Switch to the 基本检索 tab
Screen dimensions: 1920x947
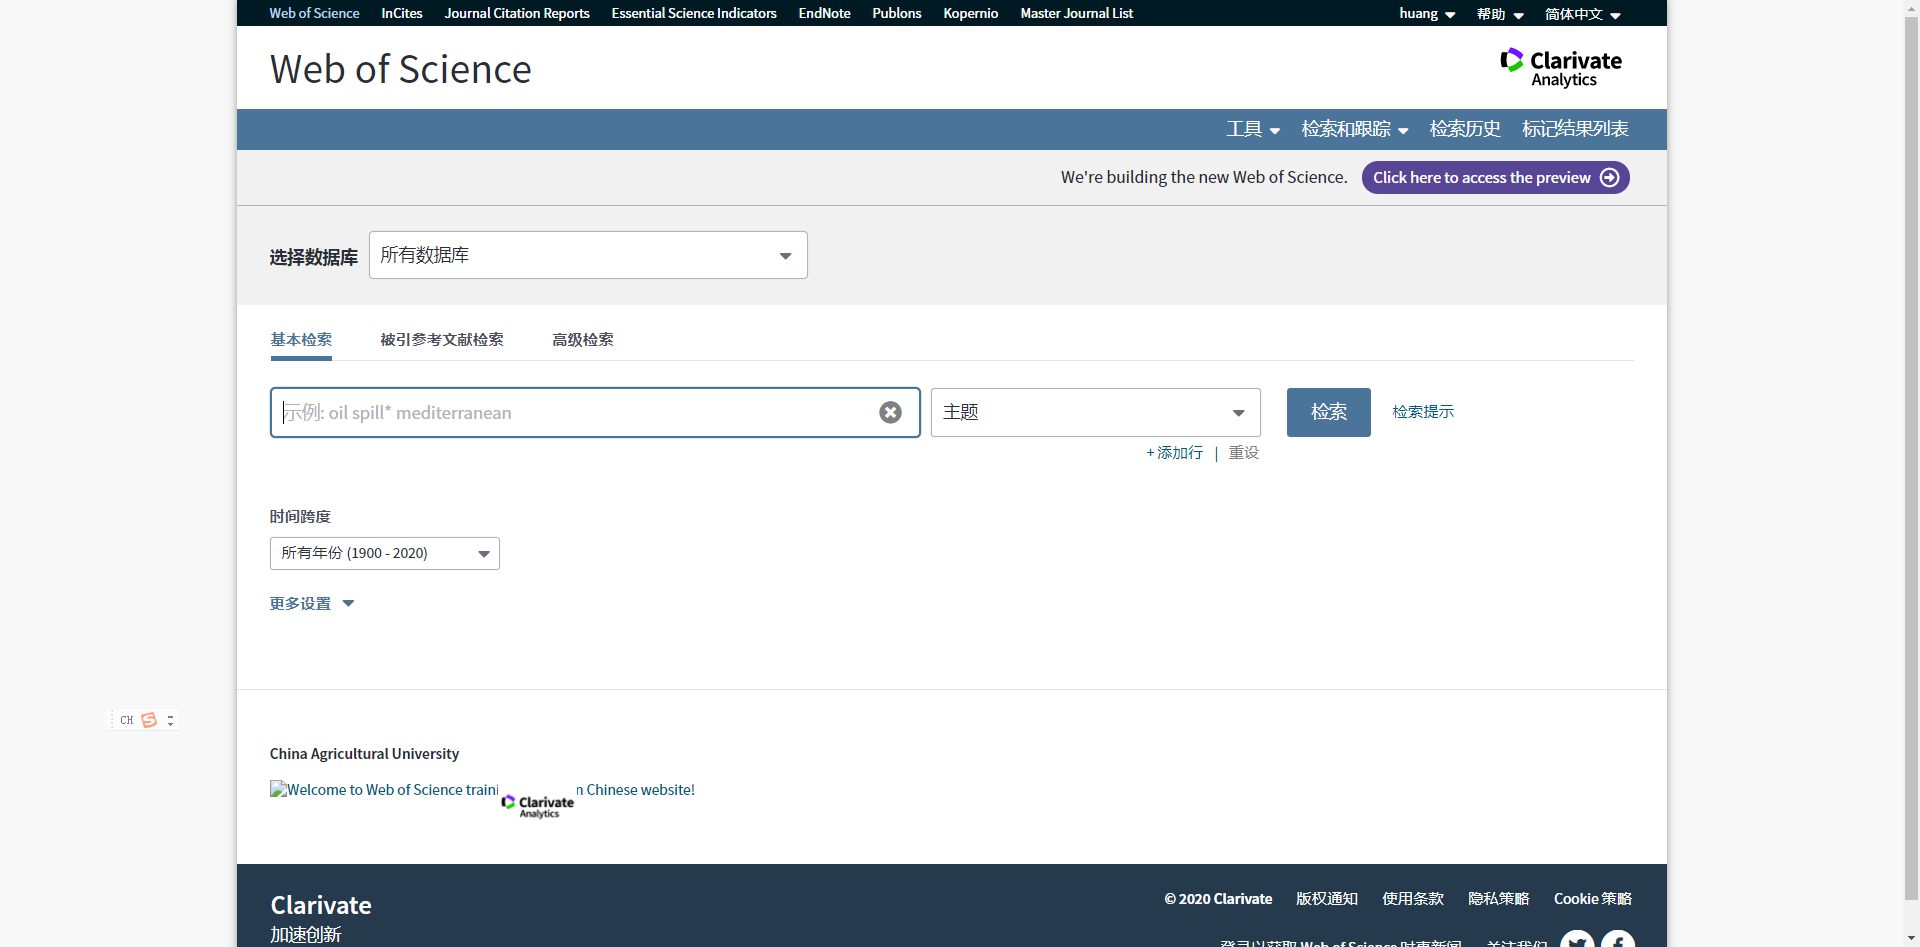tap(301, 340)
